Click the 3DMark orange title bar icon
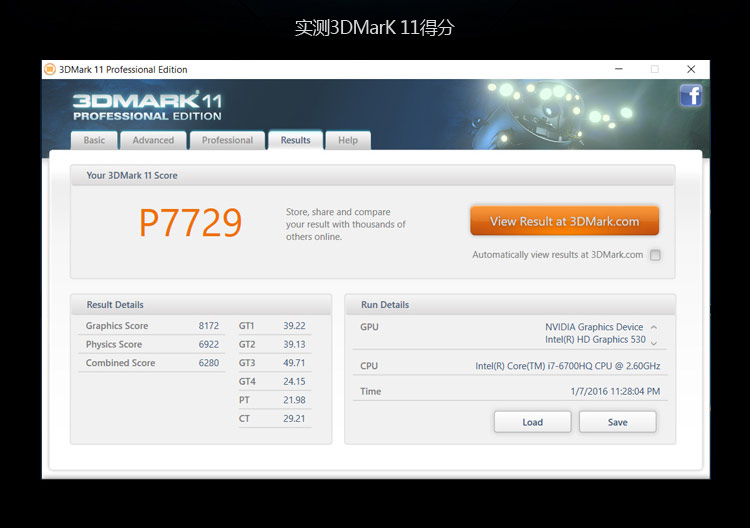The height and width of the screenshot is (528, 750). click(50, 69)
